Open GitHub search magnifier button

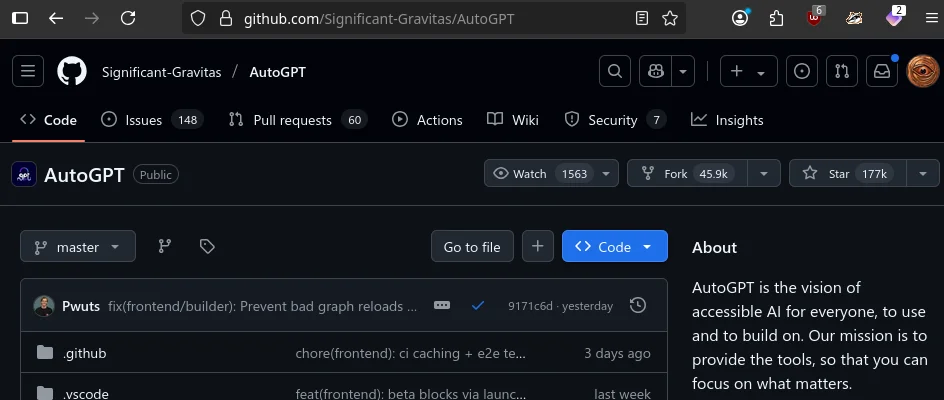(x=615, y=71)
